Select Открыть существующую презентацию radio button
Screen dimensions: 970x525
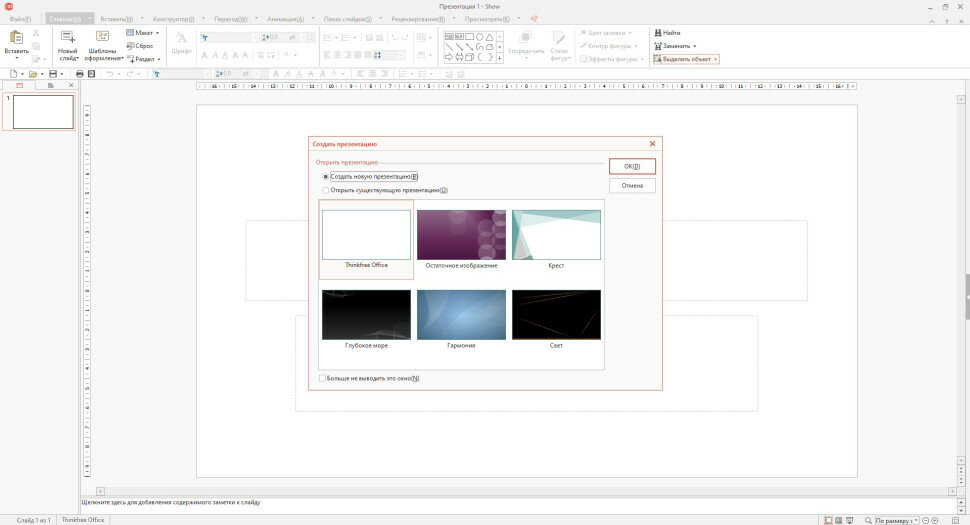325,190
